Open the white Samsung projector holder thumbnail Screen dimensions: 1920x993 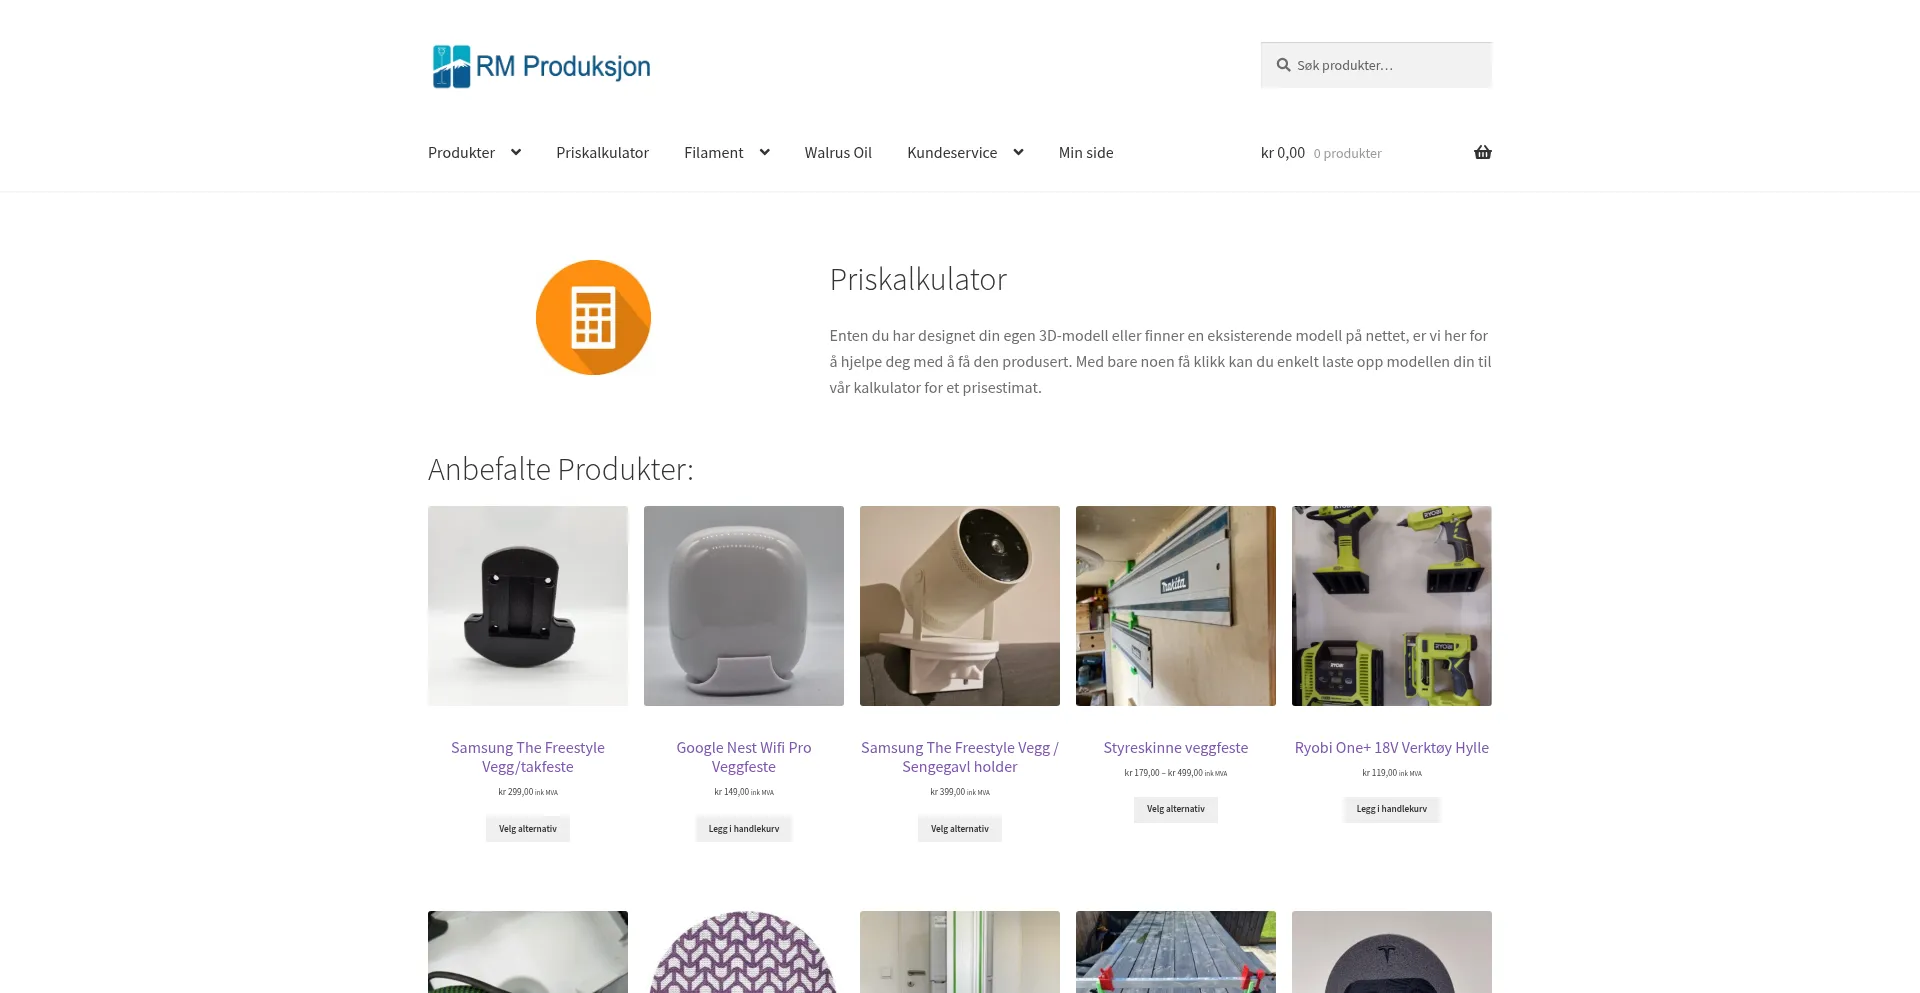[960, 606]
